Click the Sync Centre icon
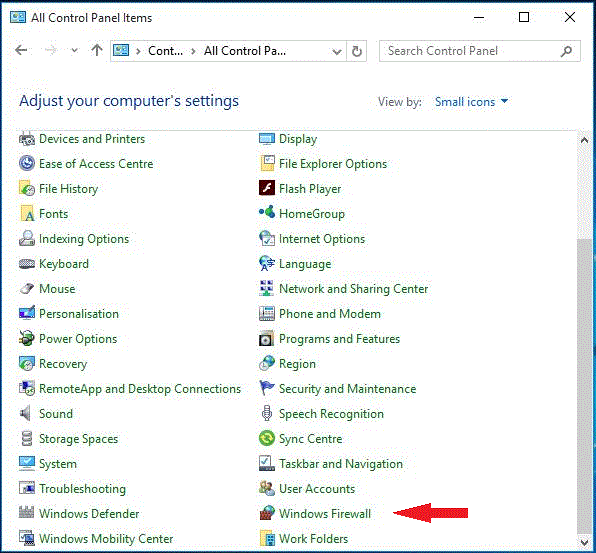 click(267, 439)
